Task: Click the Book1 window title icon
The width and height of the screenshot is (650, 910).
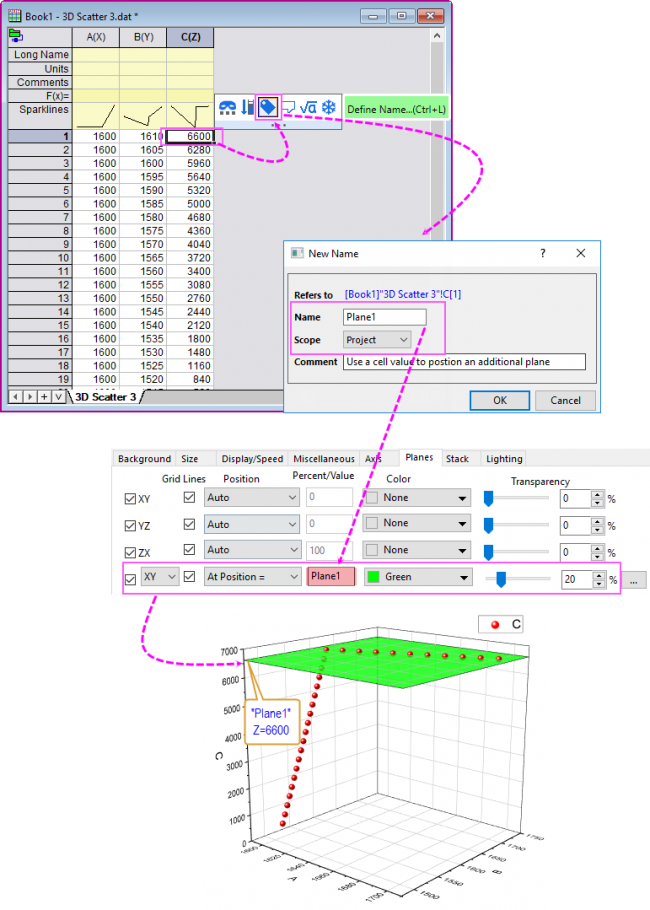Action: tap(15, 16)
